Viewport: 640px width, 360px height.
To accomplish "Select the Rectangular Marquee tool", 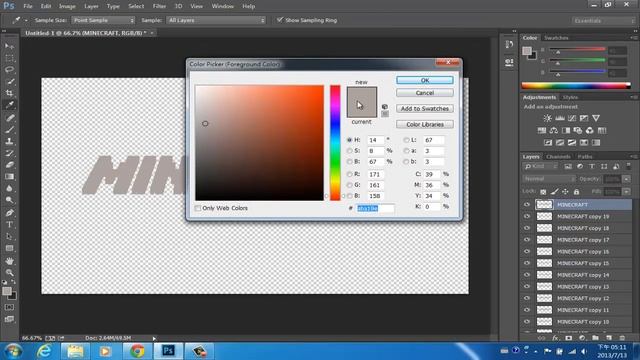I will click(x=9, y=58).
